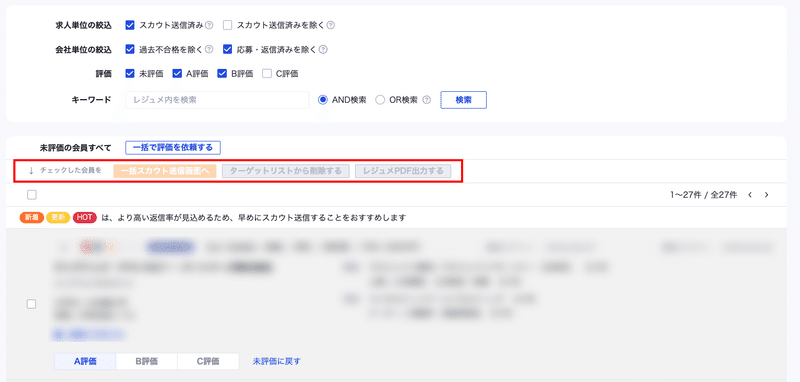Click the red HOT badge
Image resolution: width=800 pixels, height=382 pixels.
85,218
